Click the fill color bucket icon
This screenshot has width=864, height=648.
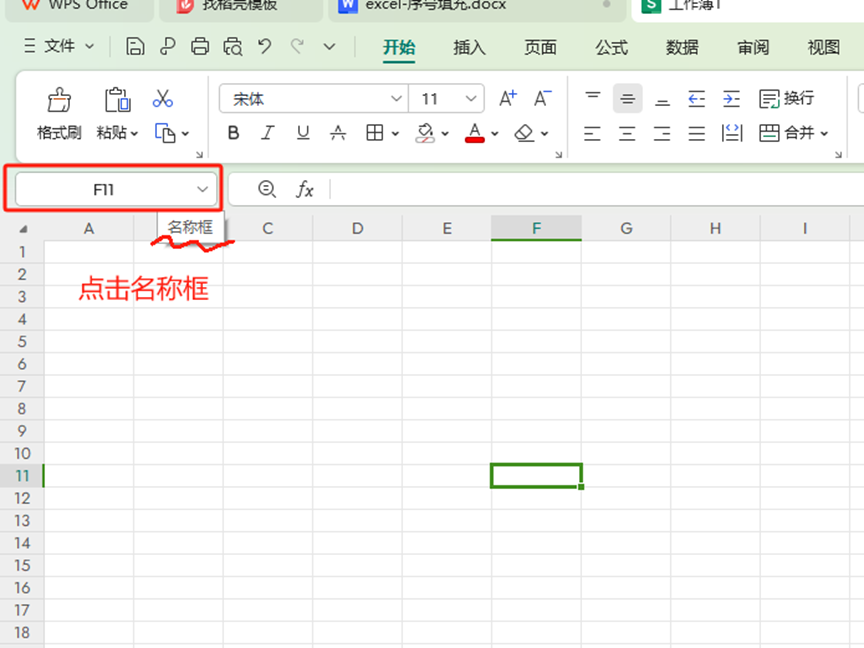pyautogui.click(x=425, y=133)
